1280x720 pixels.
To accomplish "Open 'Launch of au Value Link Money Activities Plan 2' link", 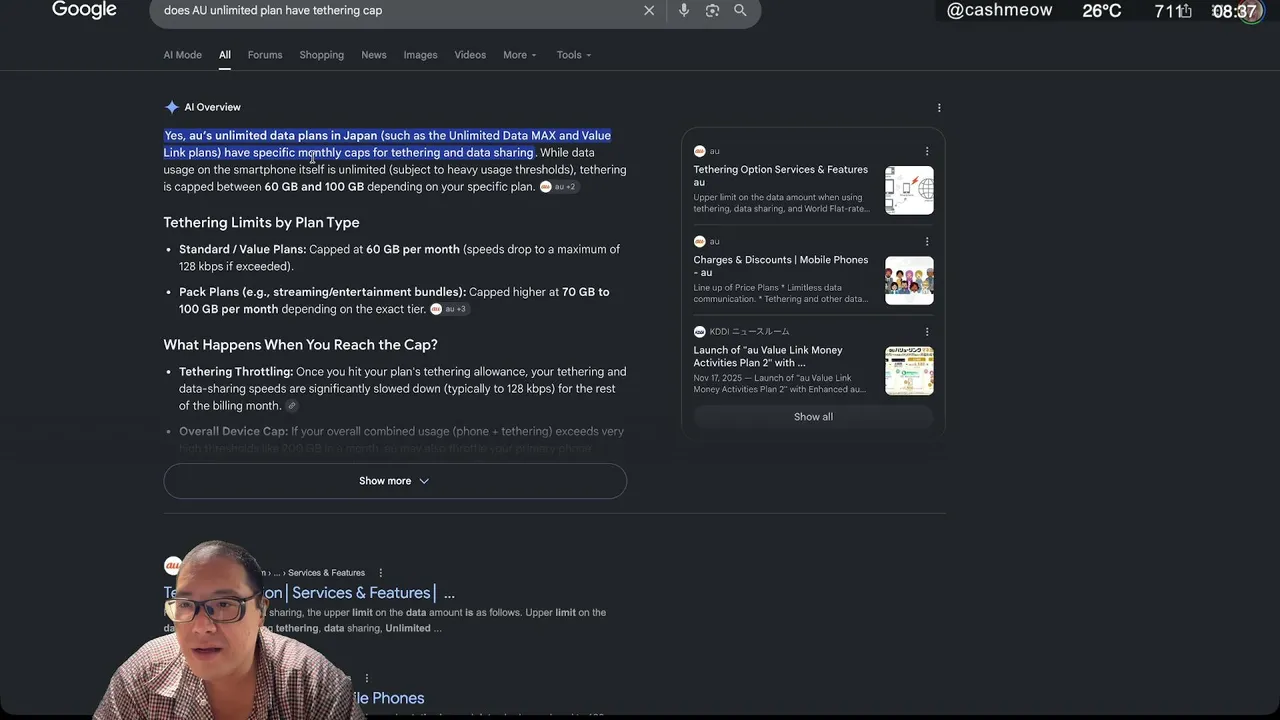I will click(x=768, y=356).
